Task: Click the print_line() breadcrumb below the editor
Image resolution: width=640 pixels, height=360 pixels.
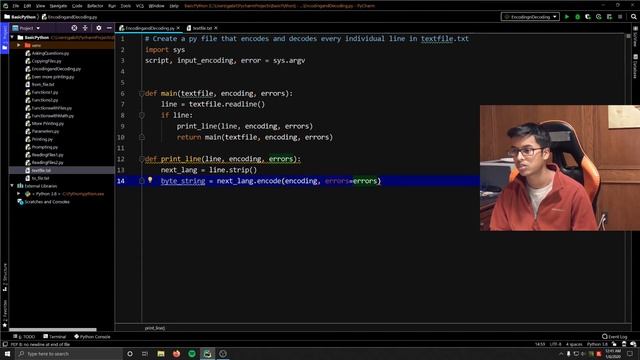Action: [x=155, y=328]
